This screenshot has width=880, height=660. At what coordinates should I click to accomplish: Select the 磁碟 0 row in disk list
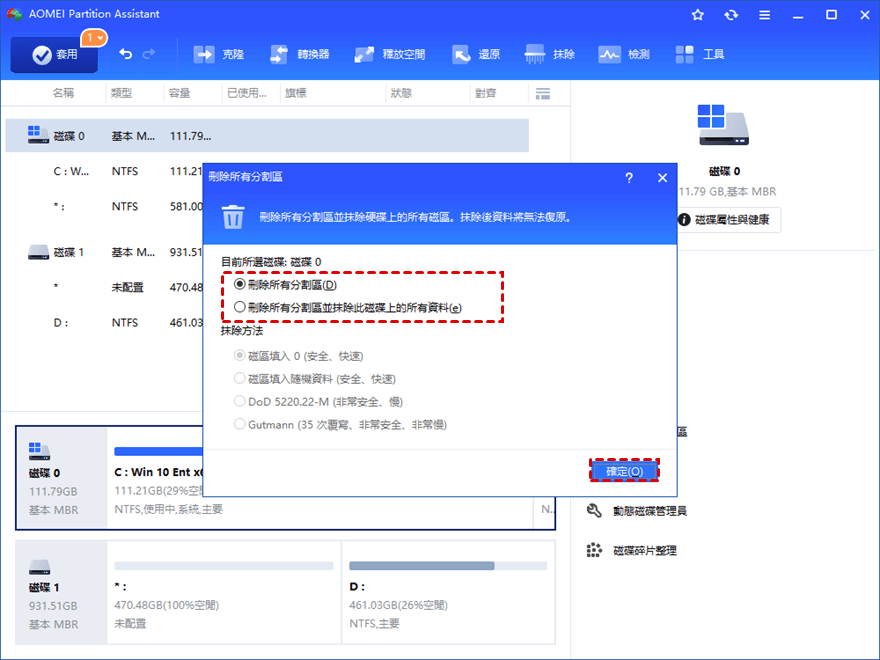point(267,136)
